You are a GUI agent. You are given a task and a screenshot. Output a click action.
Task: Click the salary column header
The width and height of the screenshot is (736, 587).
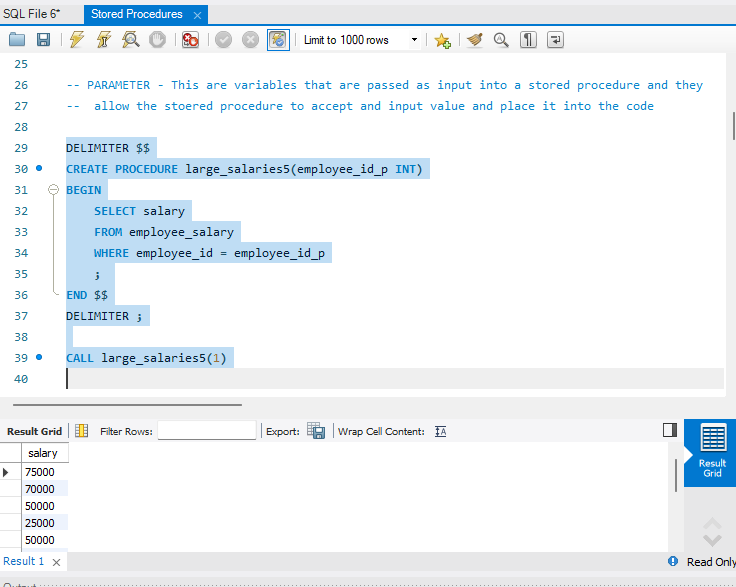click(45, 453)
